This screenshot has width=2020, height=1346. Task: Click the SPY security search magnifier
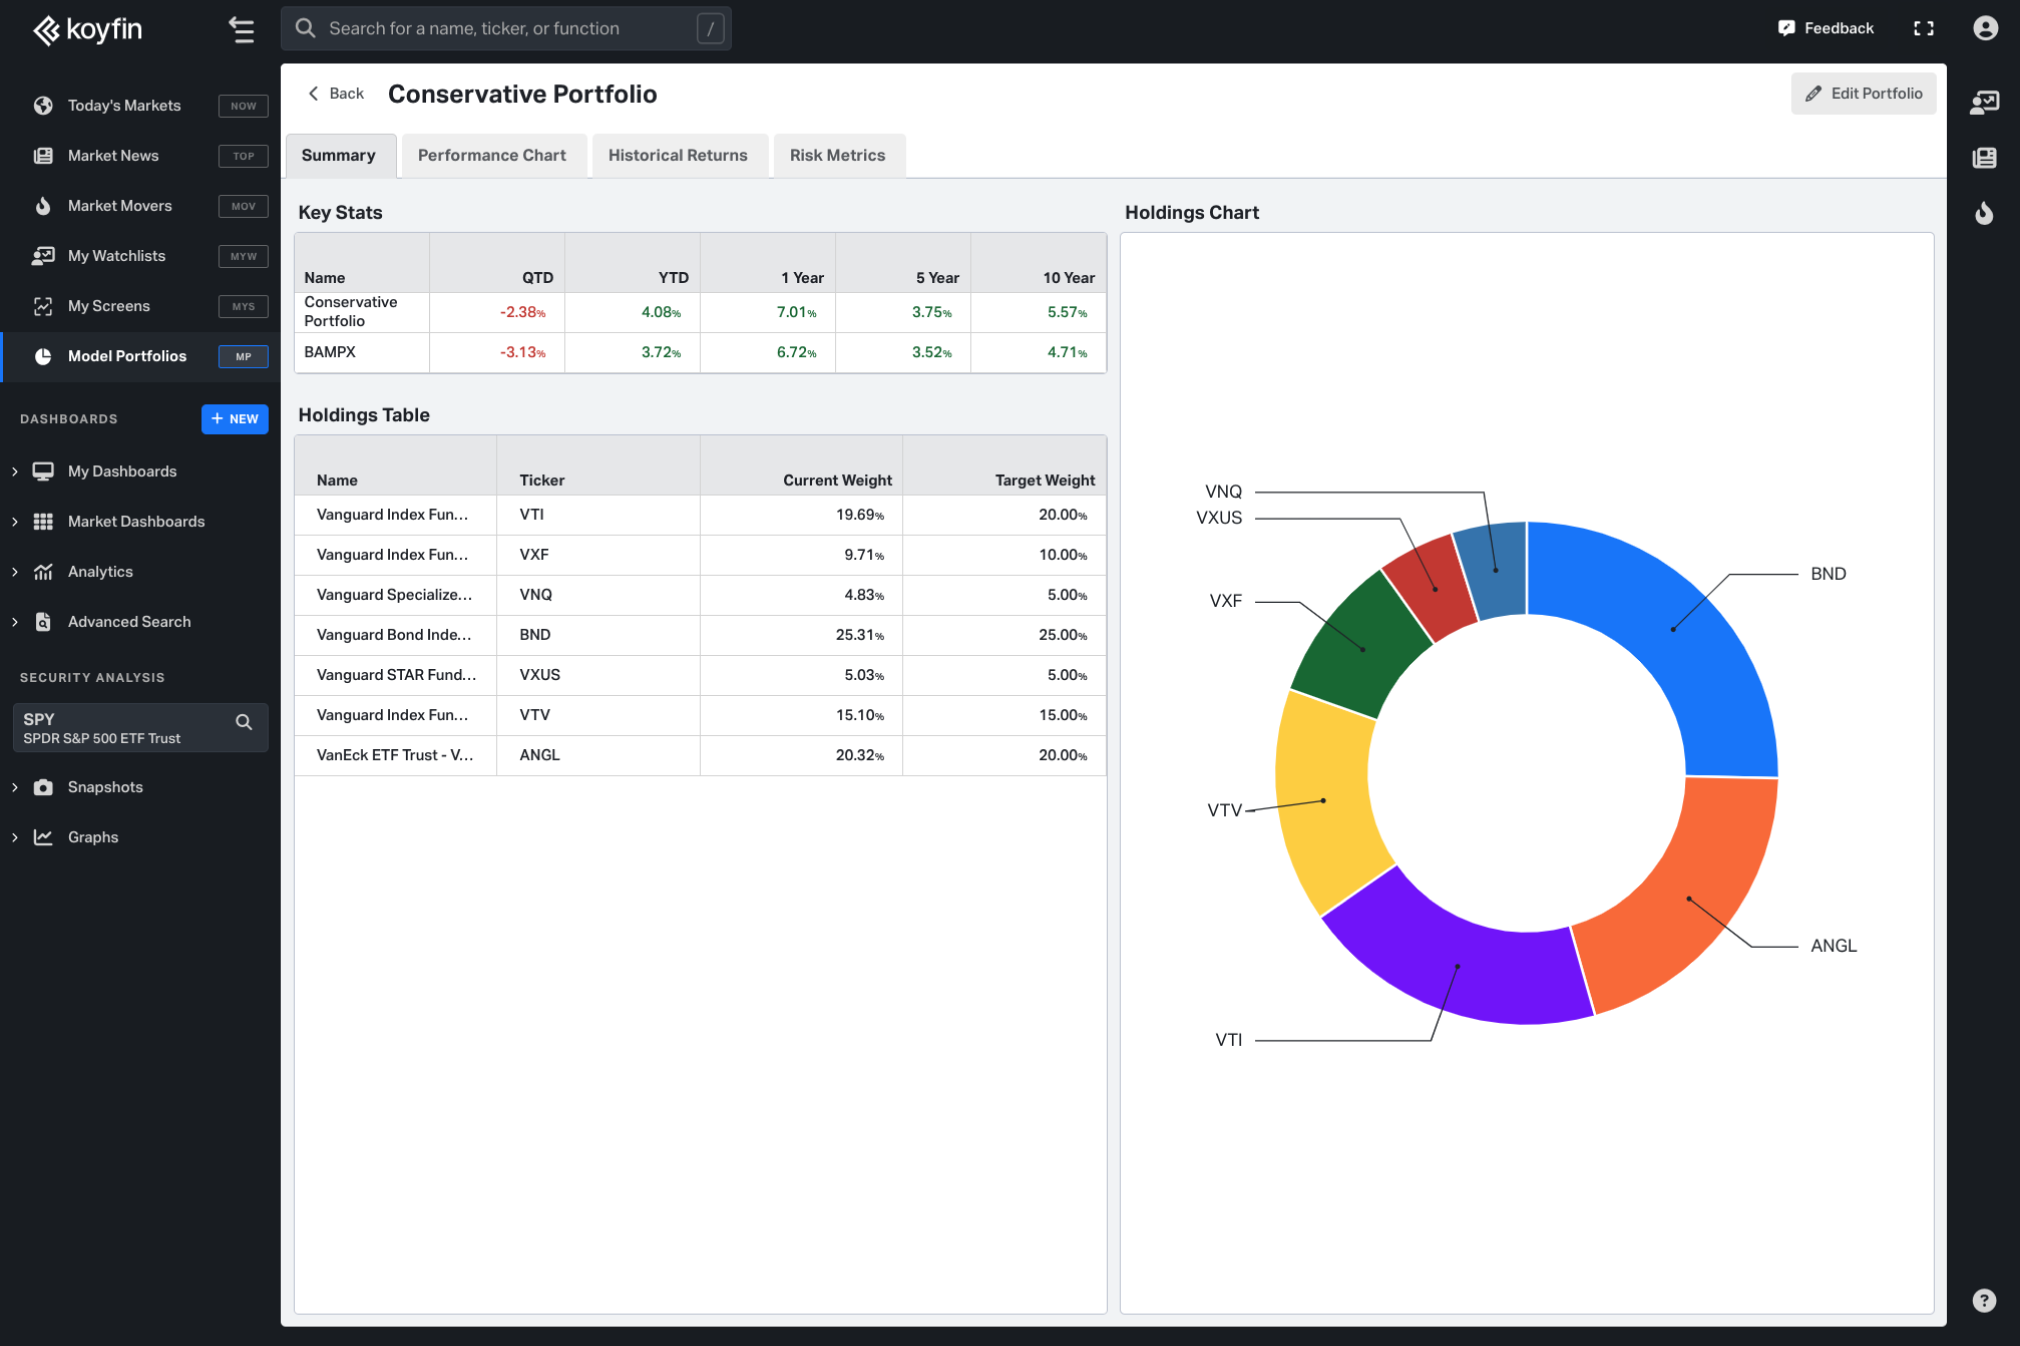[x=244, y=722]
